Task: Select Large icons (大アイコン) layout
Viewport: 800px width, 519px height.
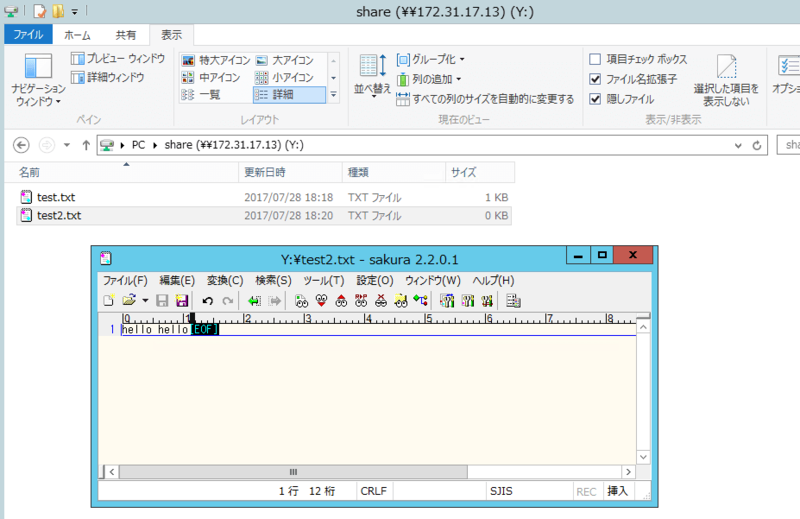Action: point(284,60)
